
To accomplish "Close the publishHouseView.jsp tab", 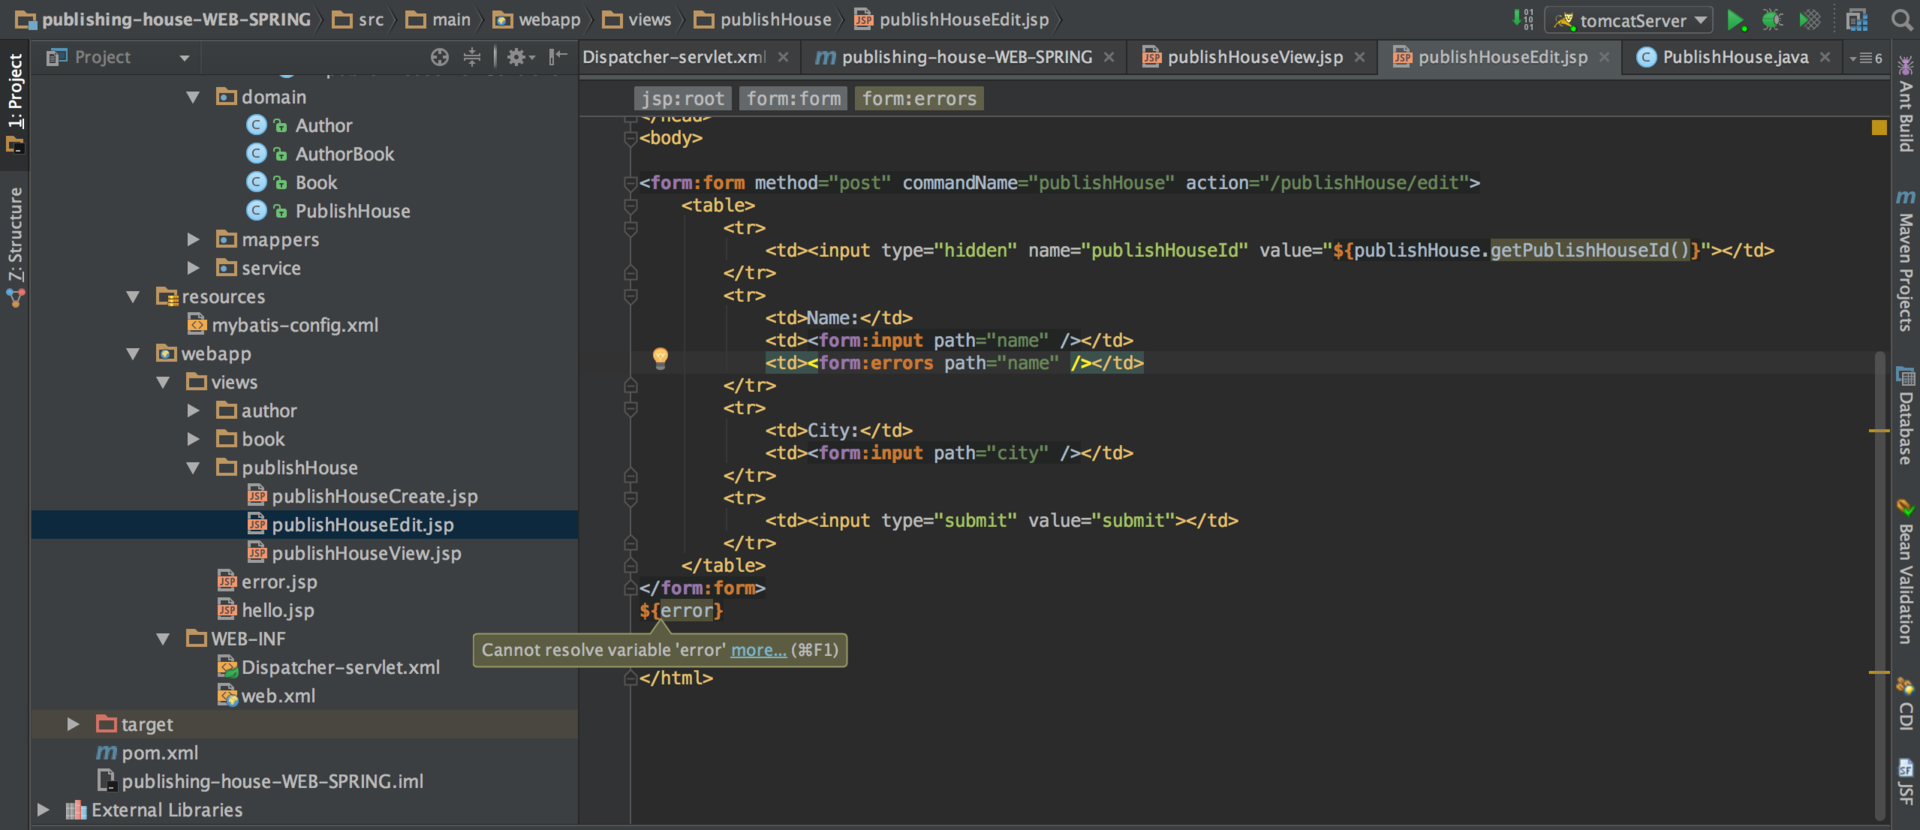I will pos(1359,58).
